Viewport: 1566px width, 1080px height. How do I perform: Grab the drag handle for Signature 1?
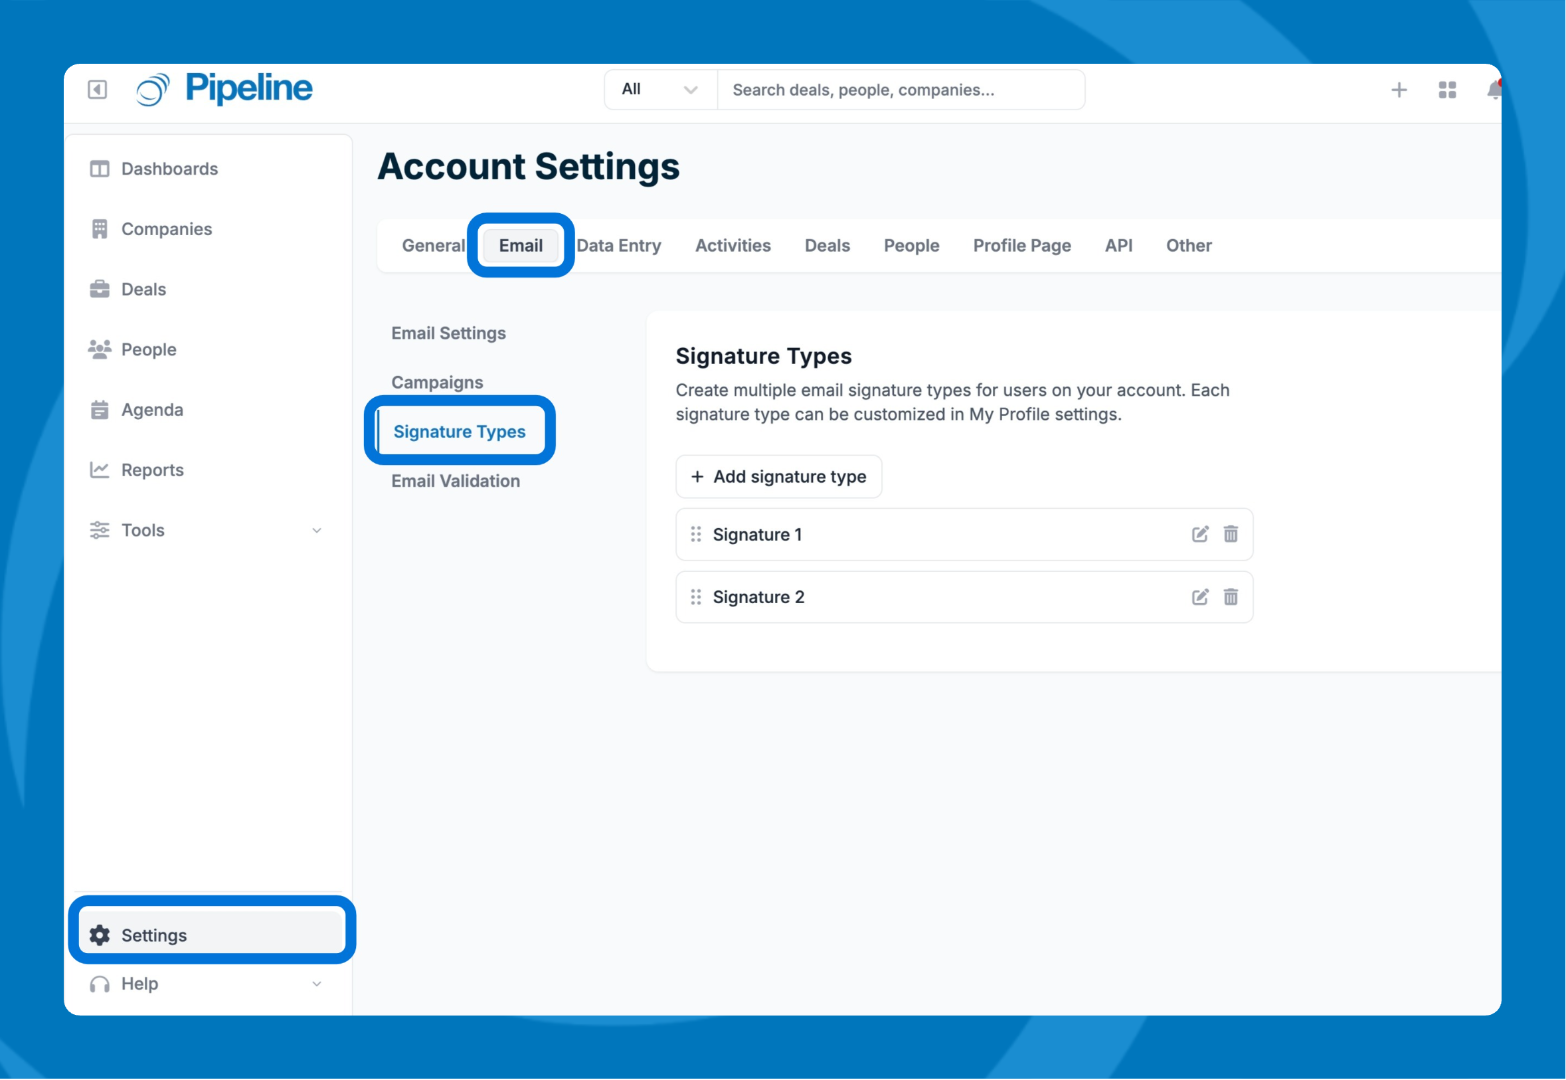(x=696, y=534)
